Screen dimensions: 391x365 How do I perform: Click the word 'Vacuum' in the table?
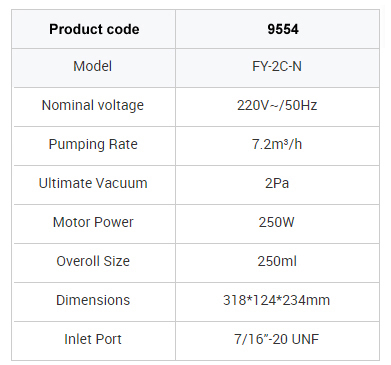coord(121,183)
